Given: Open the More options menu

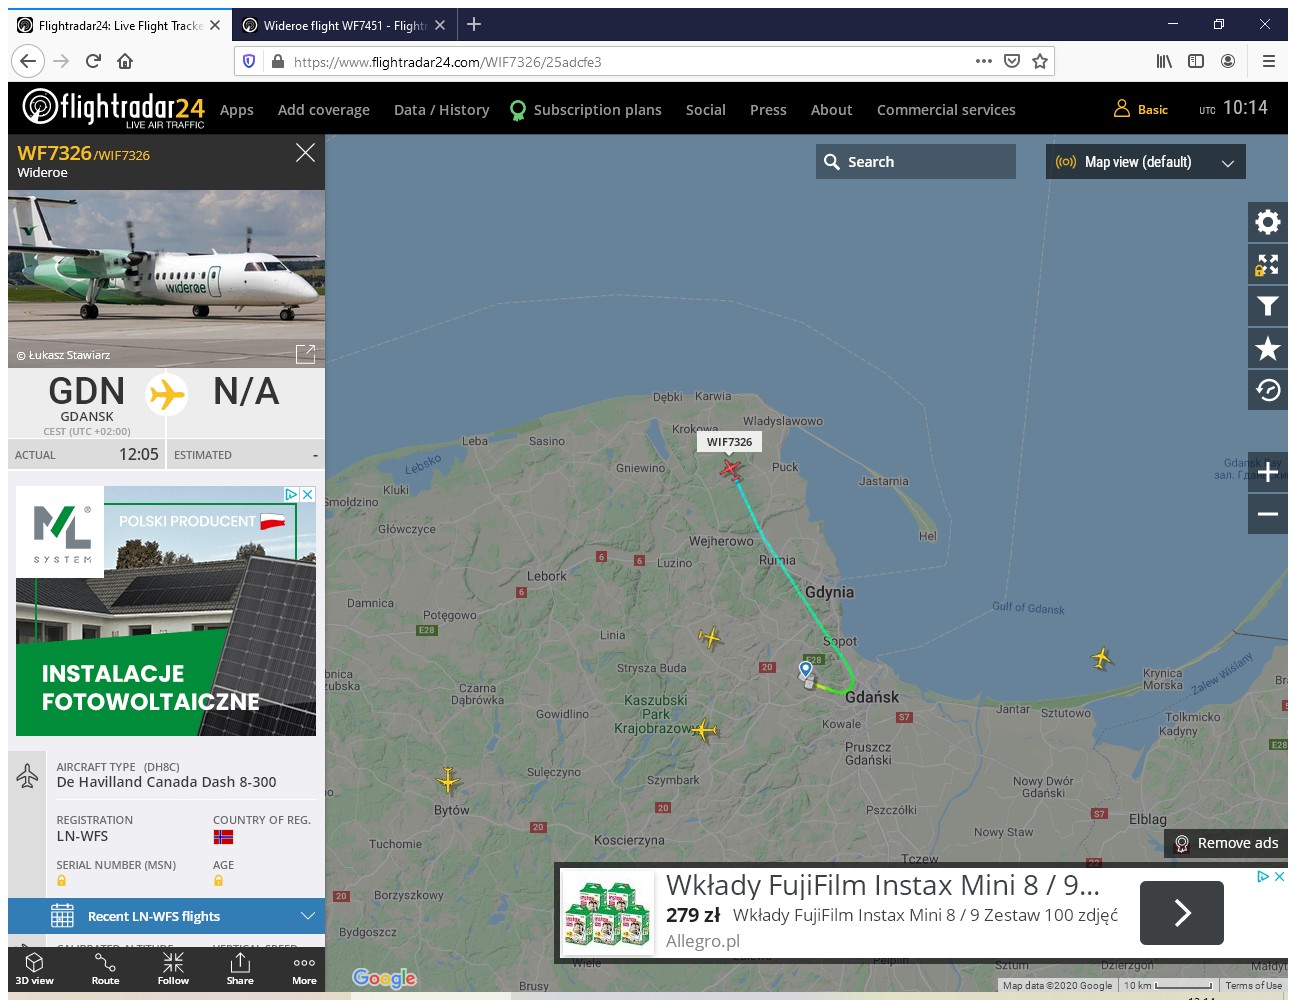Looking at the screenshot, I should [304, 968].
